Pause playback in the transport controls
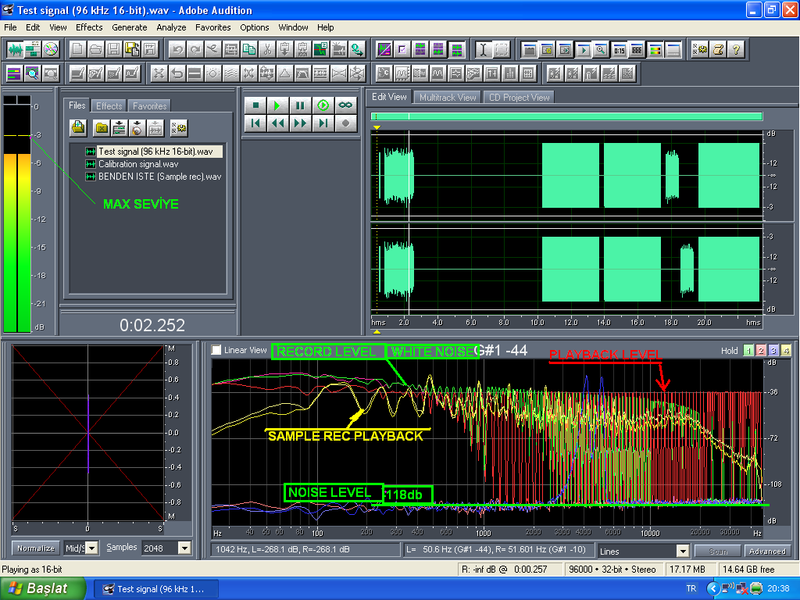The height and width of the screenshot is (600, 800). tap(301, 105)
